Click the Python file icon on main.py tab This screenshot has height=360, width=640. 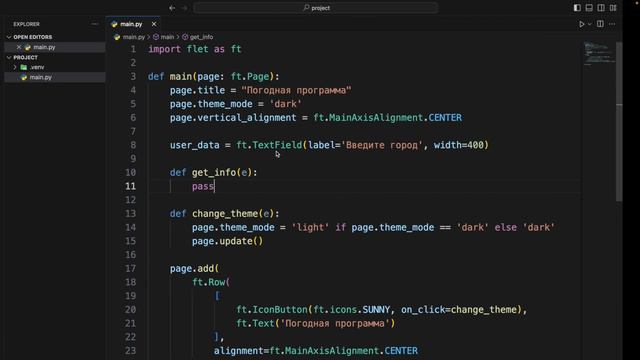click(x=114, y=24)
